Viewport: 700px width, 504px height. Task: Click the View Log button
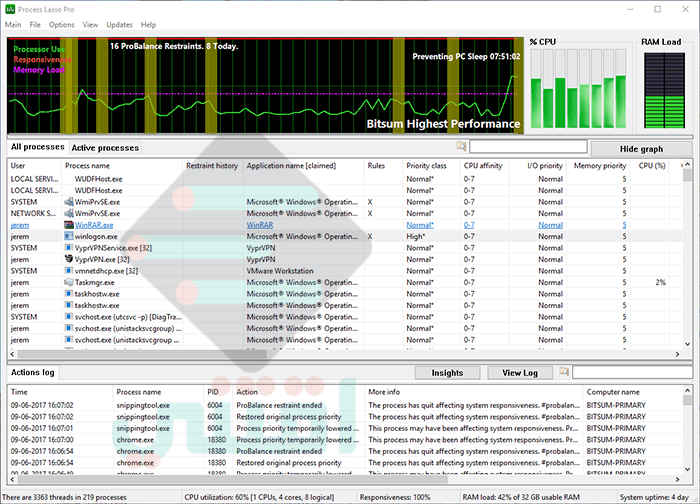(x=520, y=373)
